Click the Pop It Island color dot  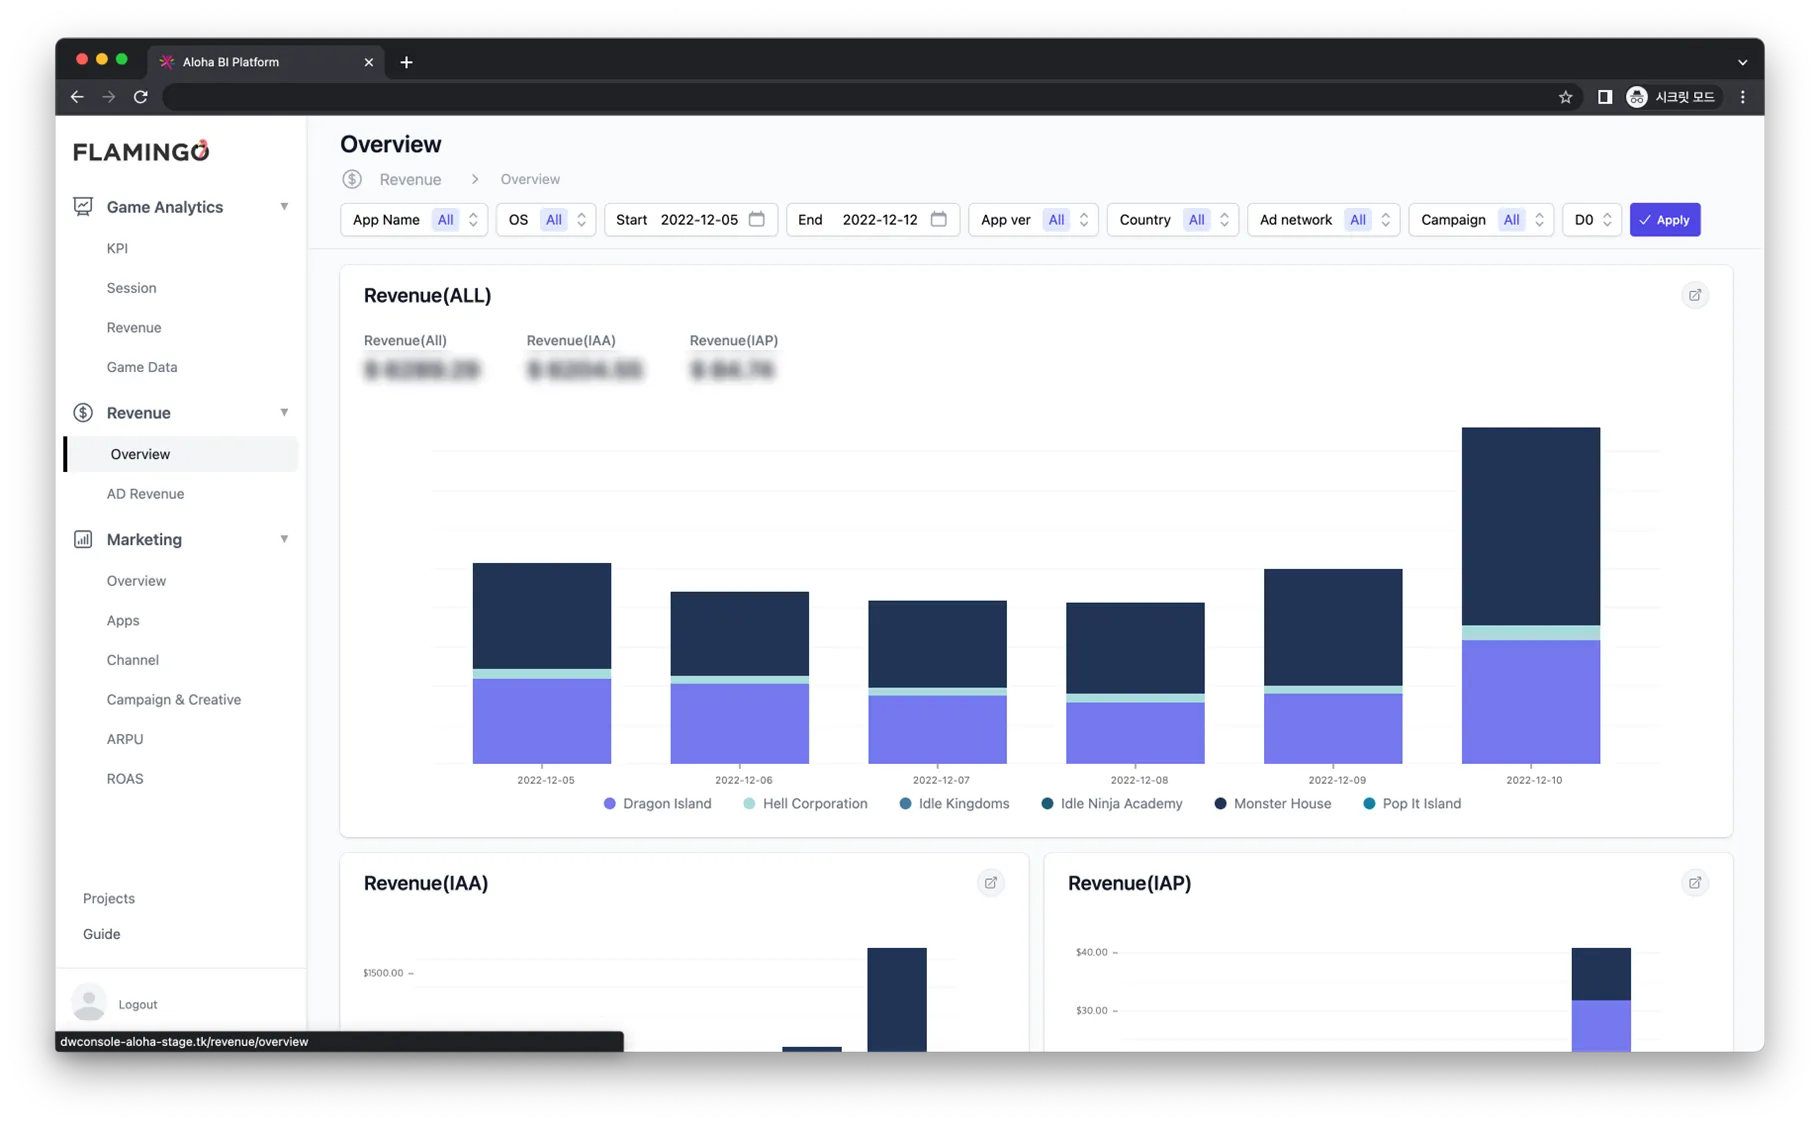point(1369,804)
